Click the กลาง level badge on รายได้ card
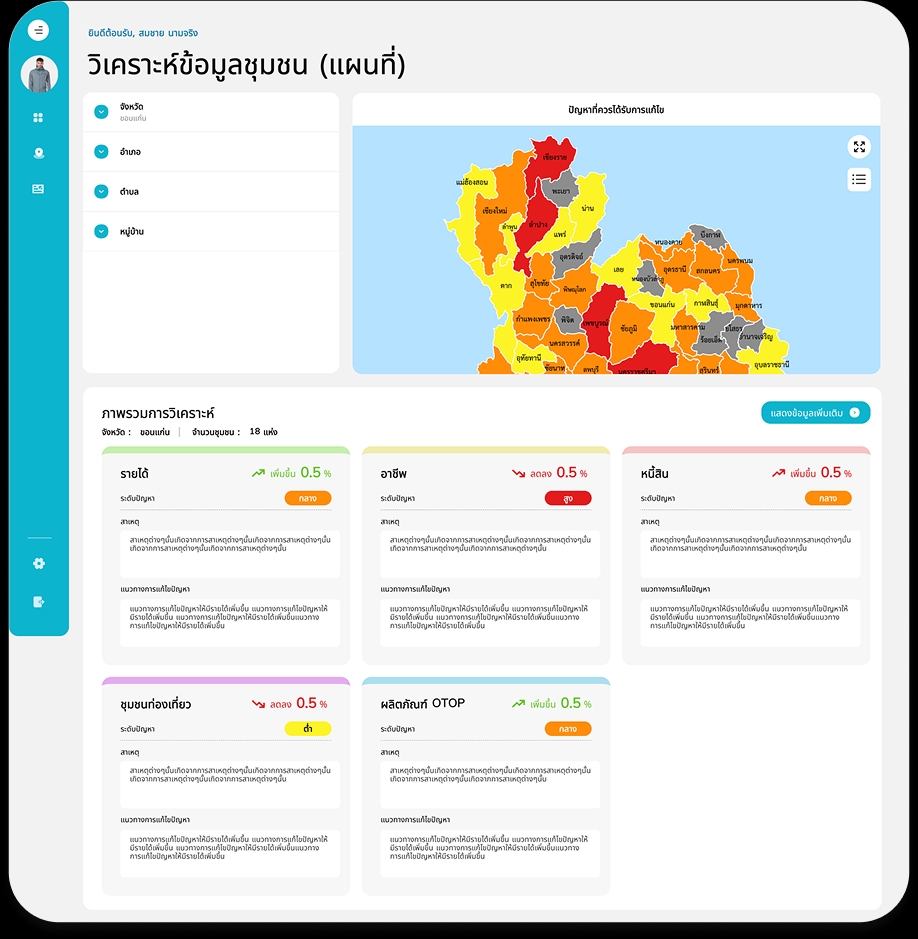 (308, 498)
